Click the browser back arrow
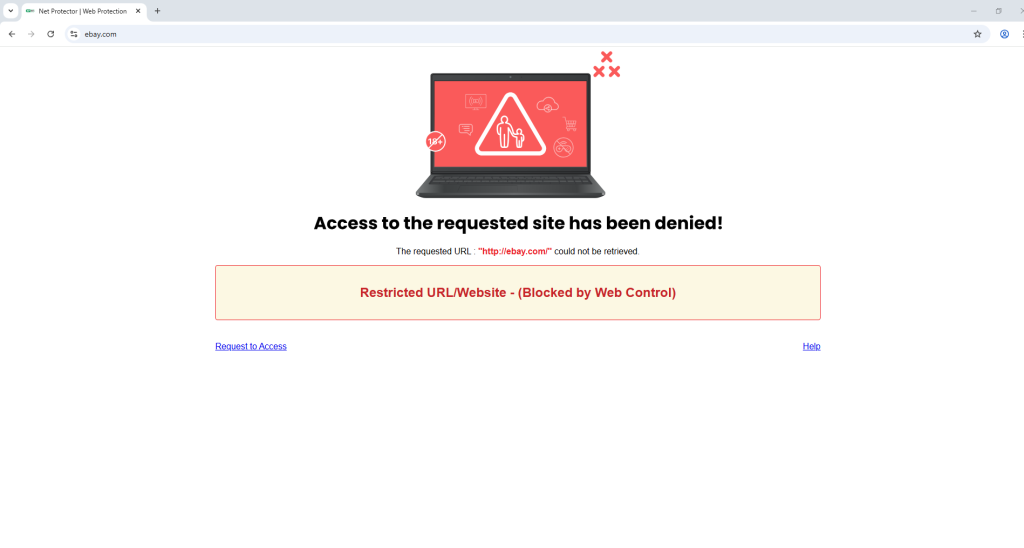1024x548 pixels. point(12,34)
